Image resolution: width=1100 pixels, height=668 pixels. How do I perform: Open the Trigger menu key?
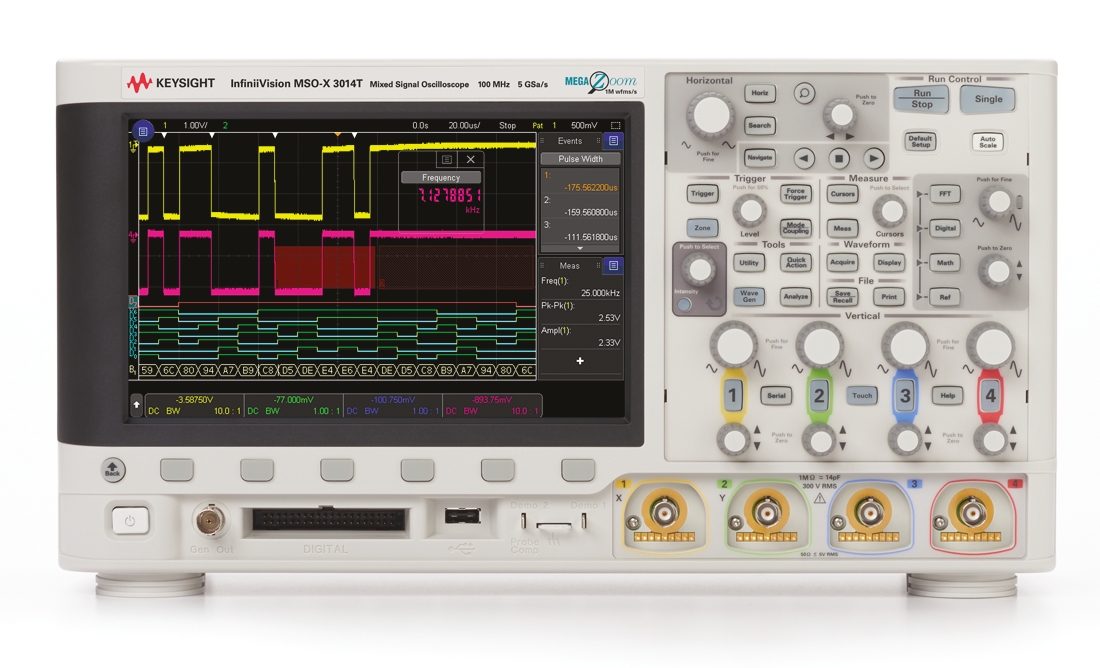click(702, 194)
